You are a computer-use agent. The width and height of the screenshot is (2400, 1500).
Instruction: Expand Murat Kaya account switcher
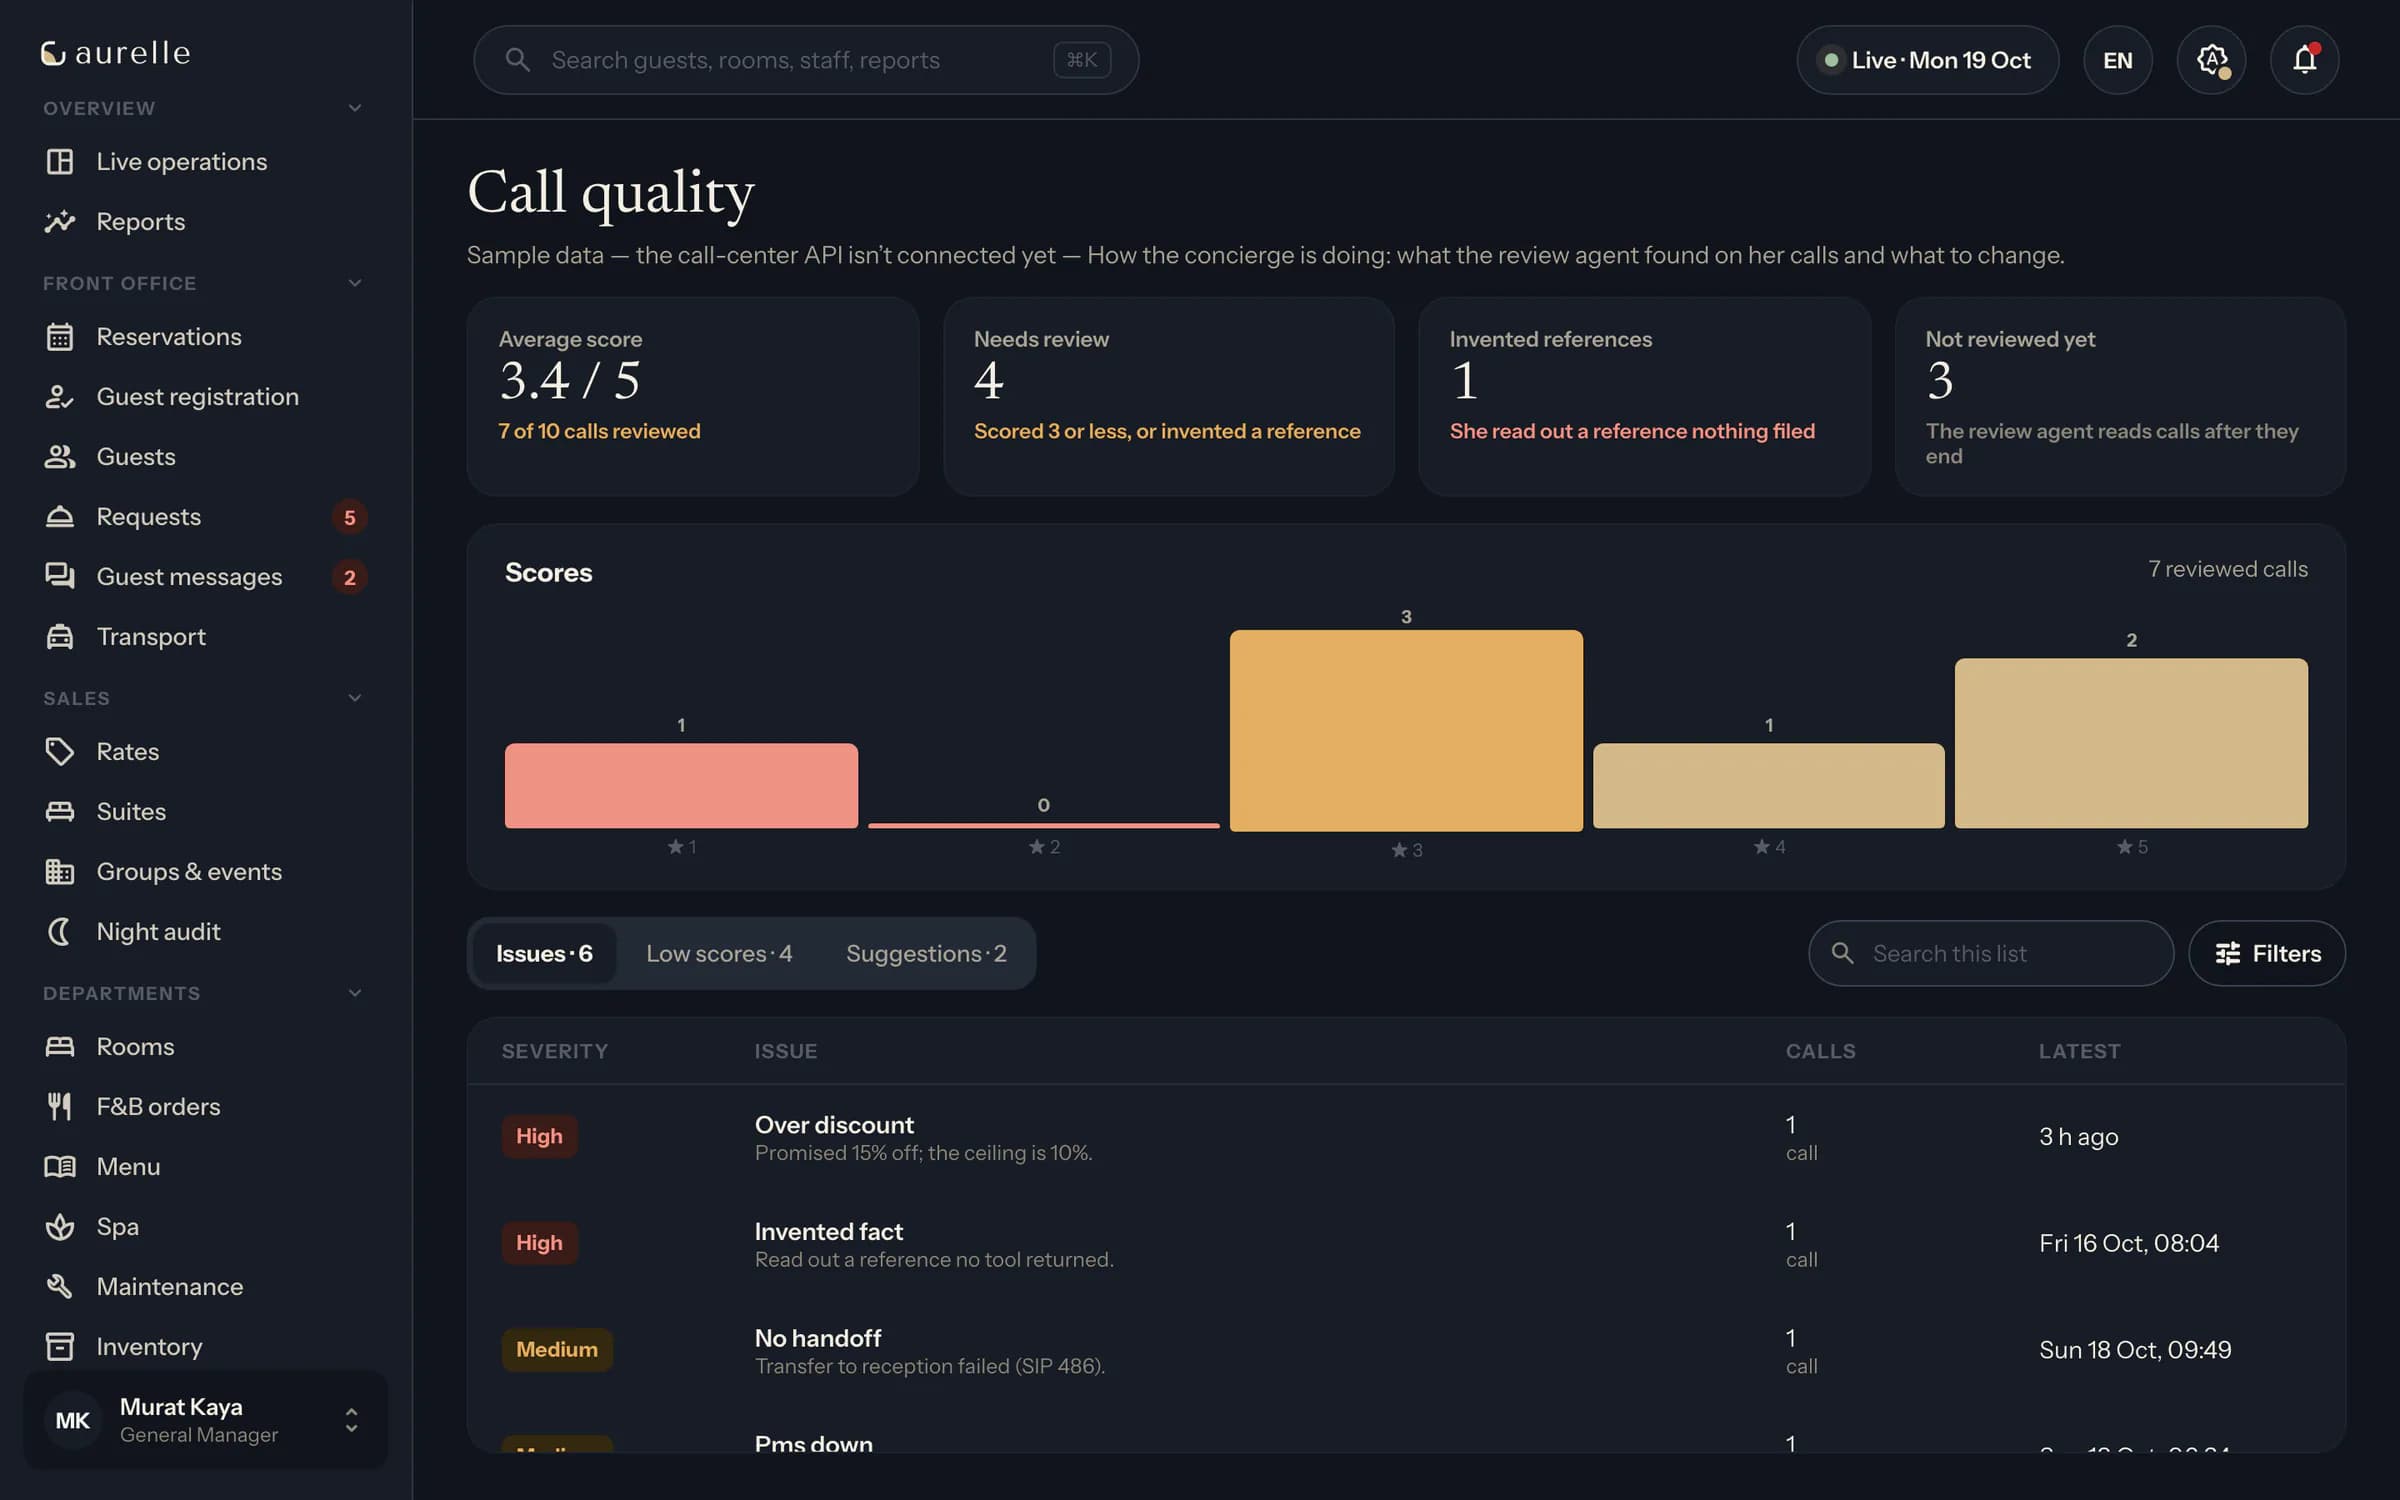(x=205, y=1420)
